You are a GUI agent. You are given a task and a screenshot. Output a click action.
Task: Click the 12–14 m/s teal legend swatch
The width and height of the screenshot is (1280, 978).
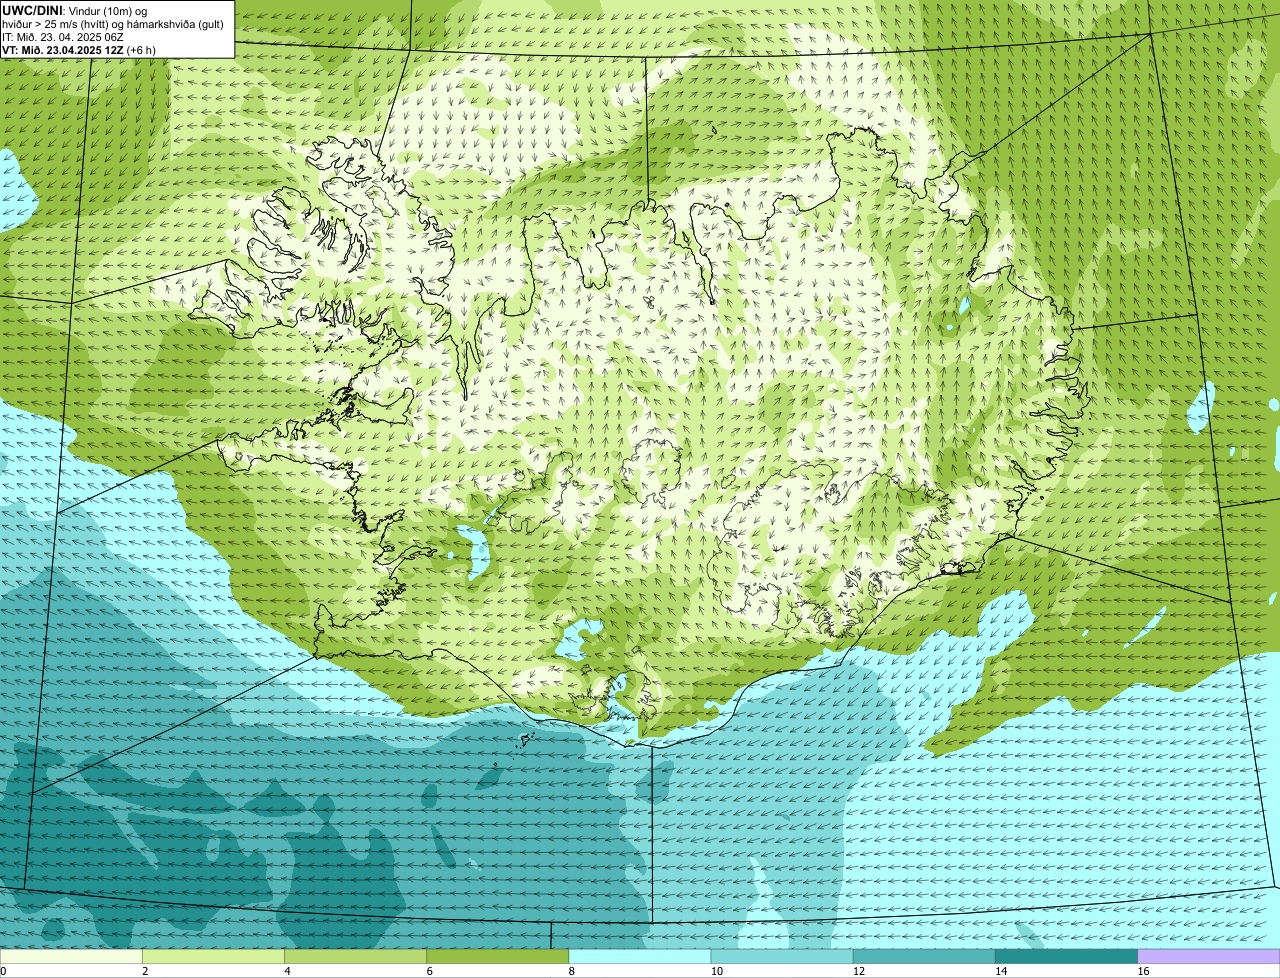point(924,957)
